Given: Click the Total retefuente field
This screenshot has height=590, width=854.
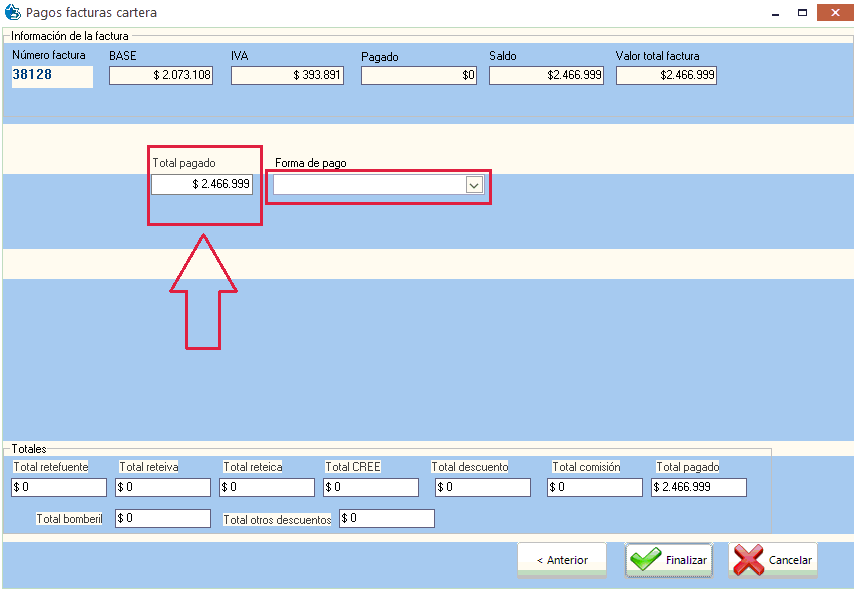Looking at the screenshot, I should pyautogui.click(x=59, y=487).
